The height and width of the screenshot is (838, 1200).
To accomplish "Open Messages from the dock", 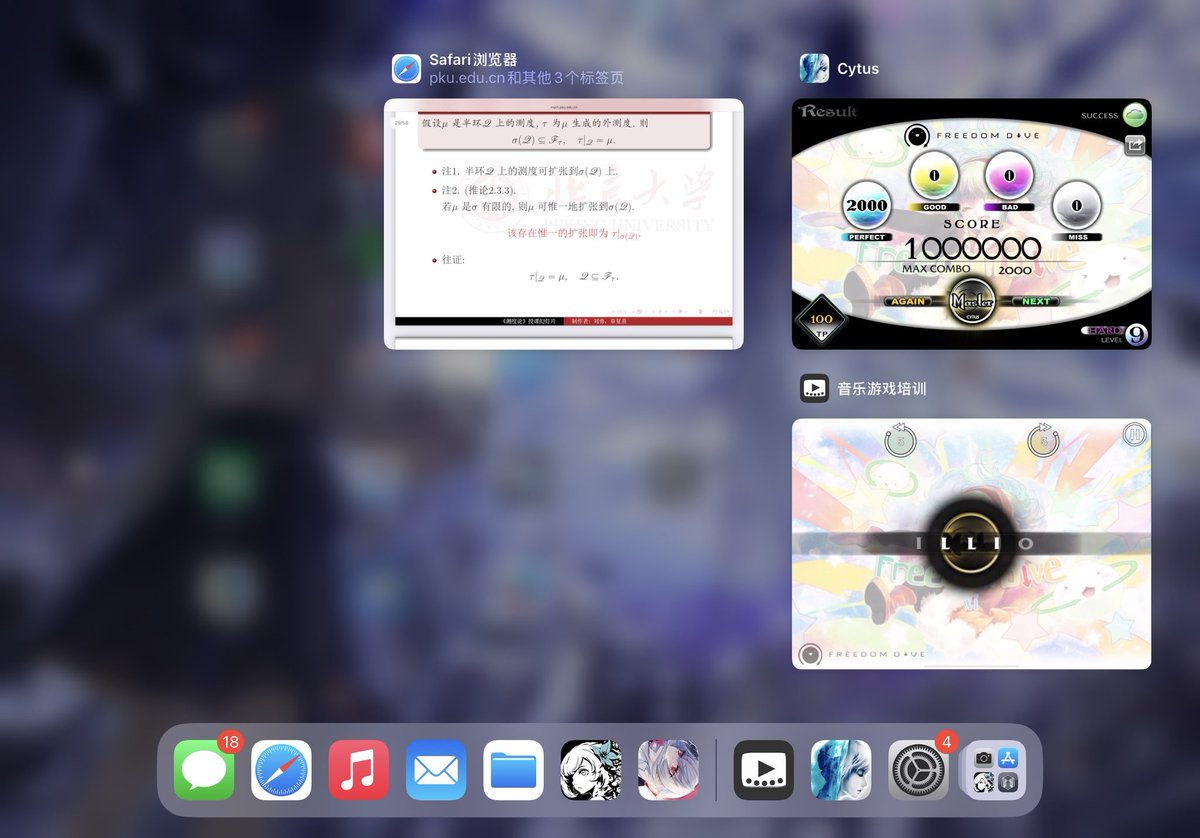I will coord(204,770).
